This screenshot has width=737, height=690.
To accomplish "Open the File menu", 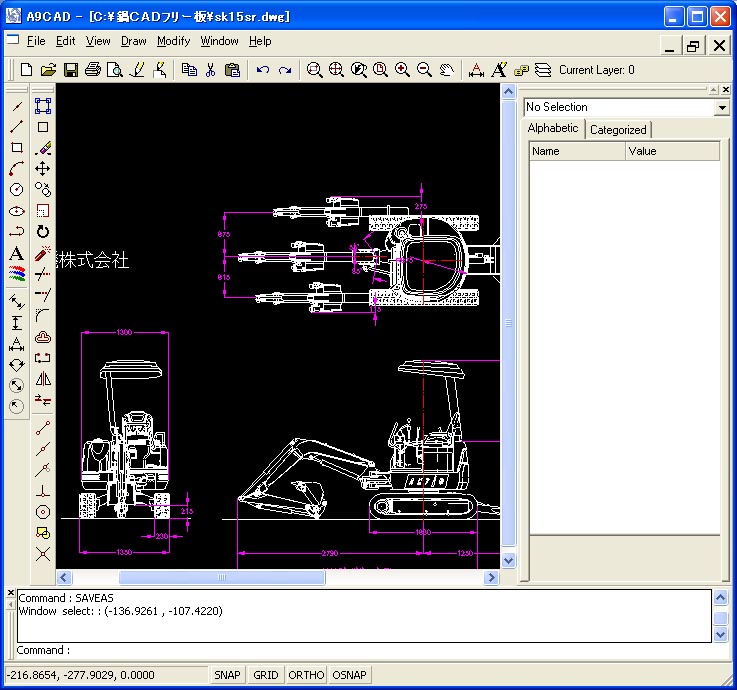I will point(36,41).
